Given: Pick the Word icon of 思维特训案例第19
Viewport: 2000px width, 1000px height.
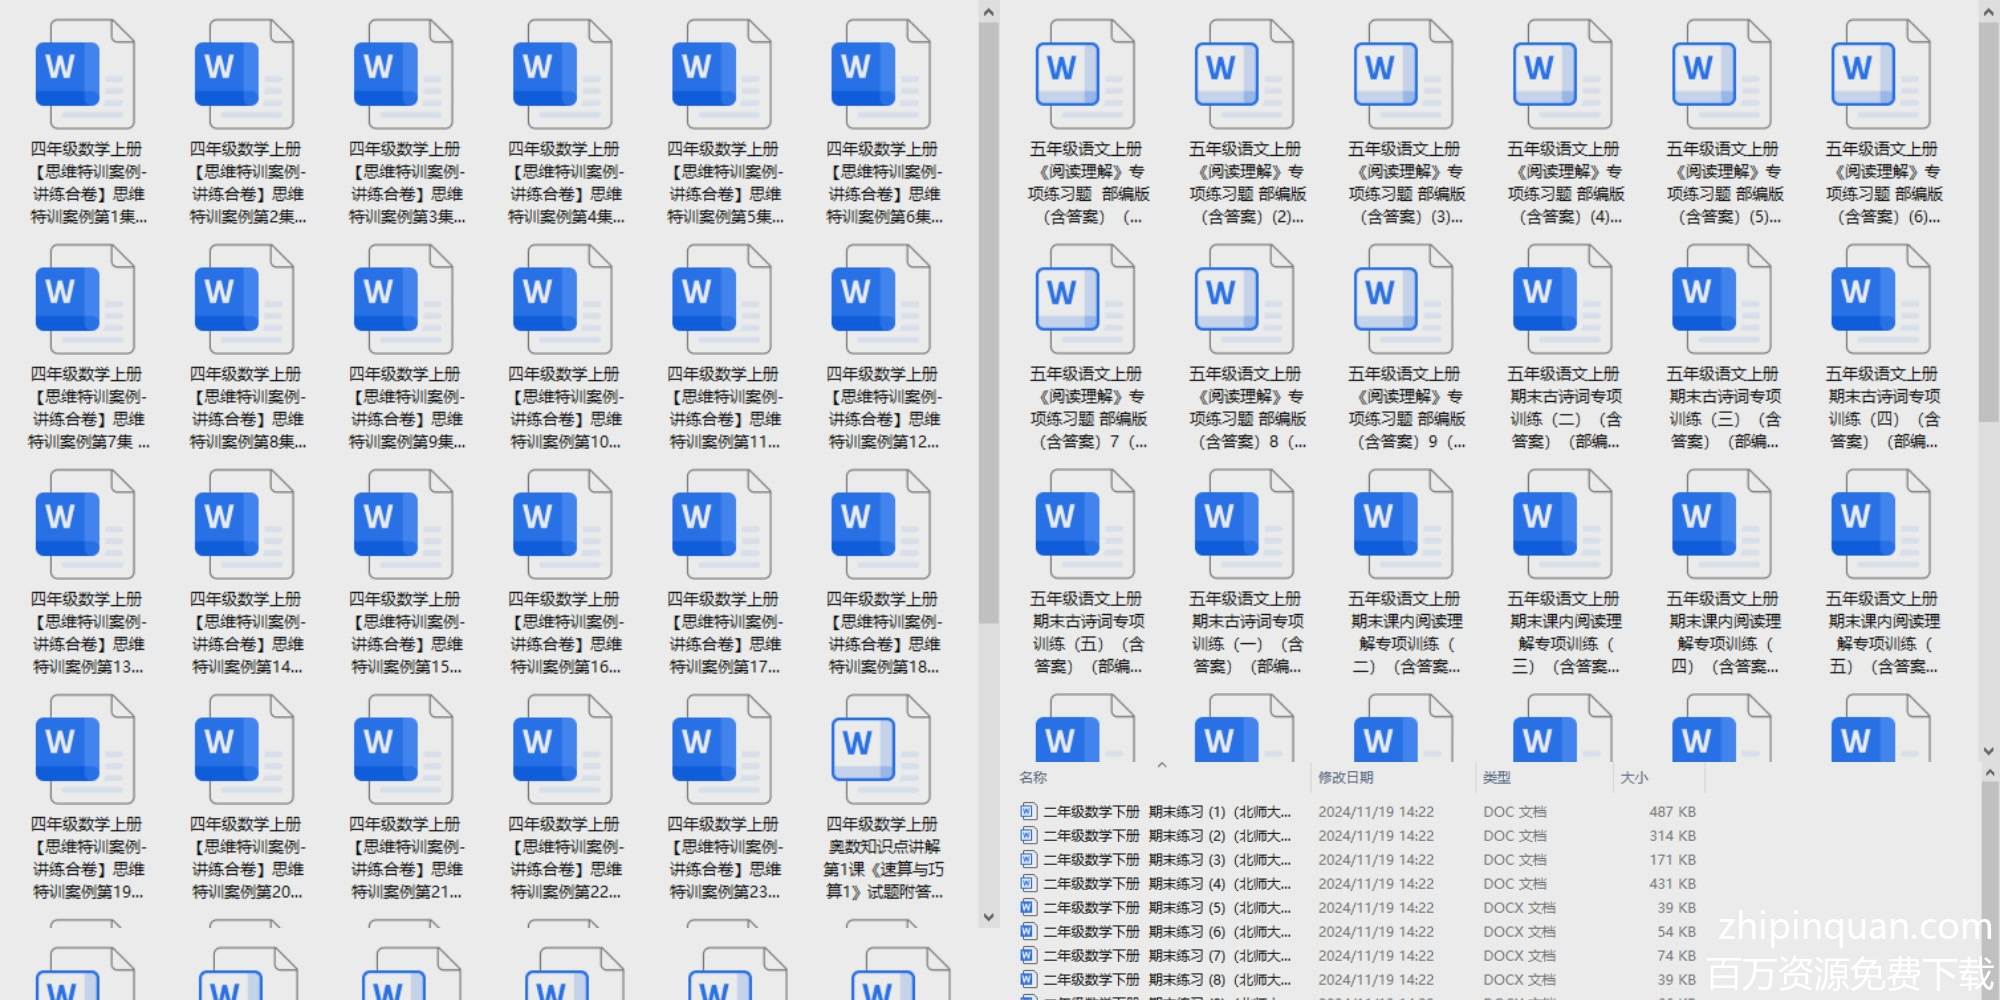Looking at the screenshot, I should pos(85,750).
